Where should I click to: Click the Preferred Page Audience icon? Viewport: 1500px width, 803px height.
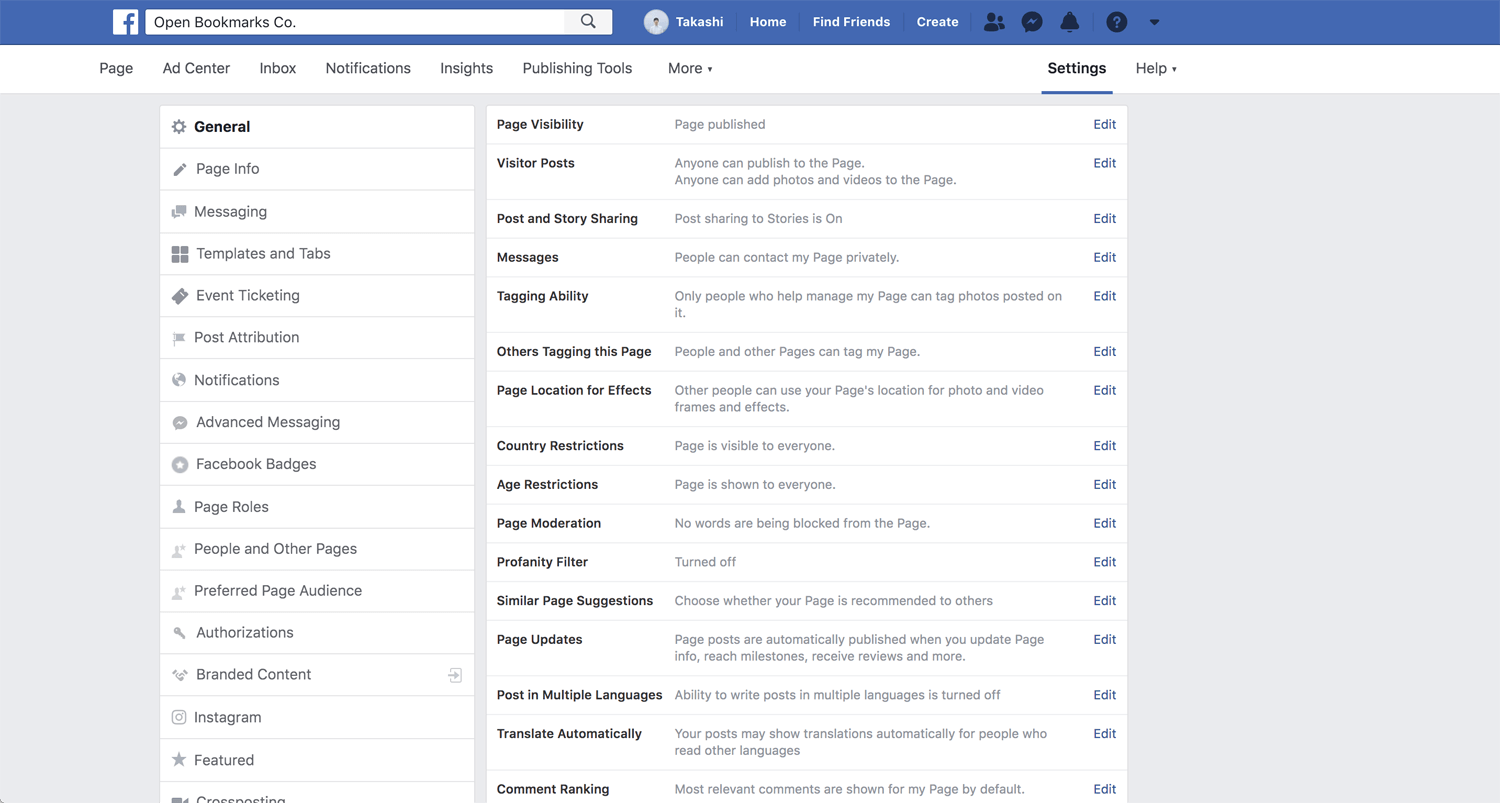click(x=179, y=592)
